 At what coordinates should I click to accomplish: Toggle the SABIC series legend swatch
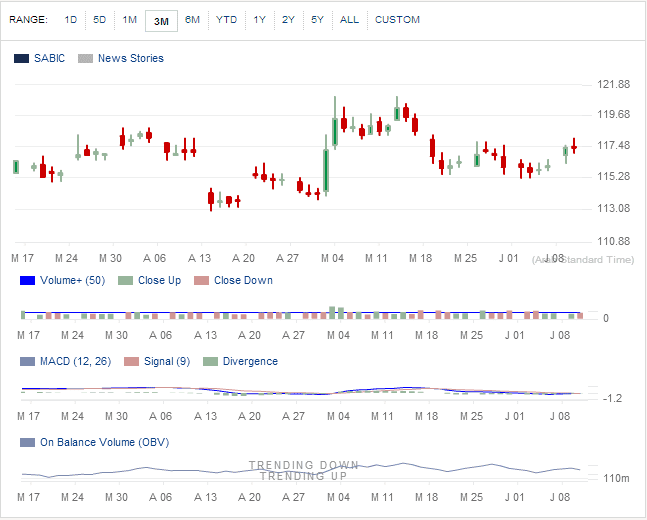tap(21, 59)
